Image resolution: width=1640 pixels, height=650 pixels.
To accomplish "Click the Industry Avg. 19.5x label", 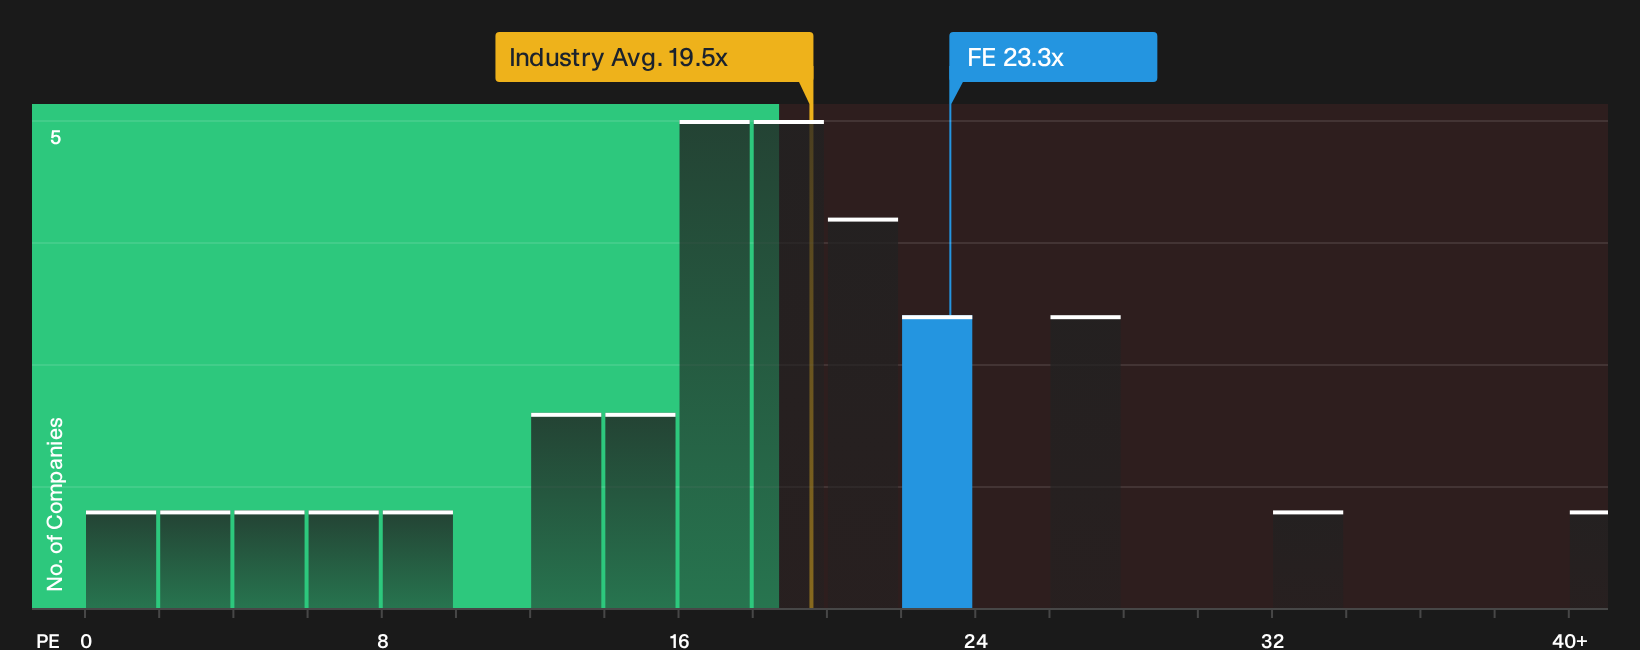I will [654, 57].
